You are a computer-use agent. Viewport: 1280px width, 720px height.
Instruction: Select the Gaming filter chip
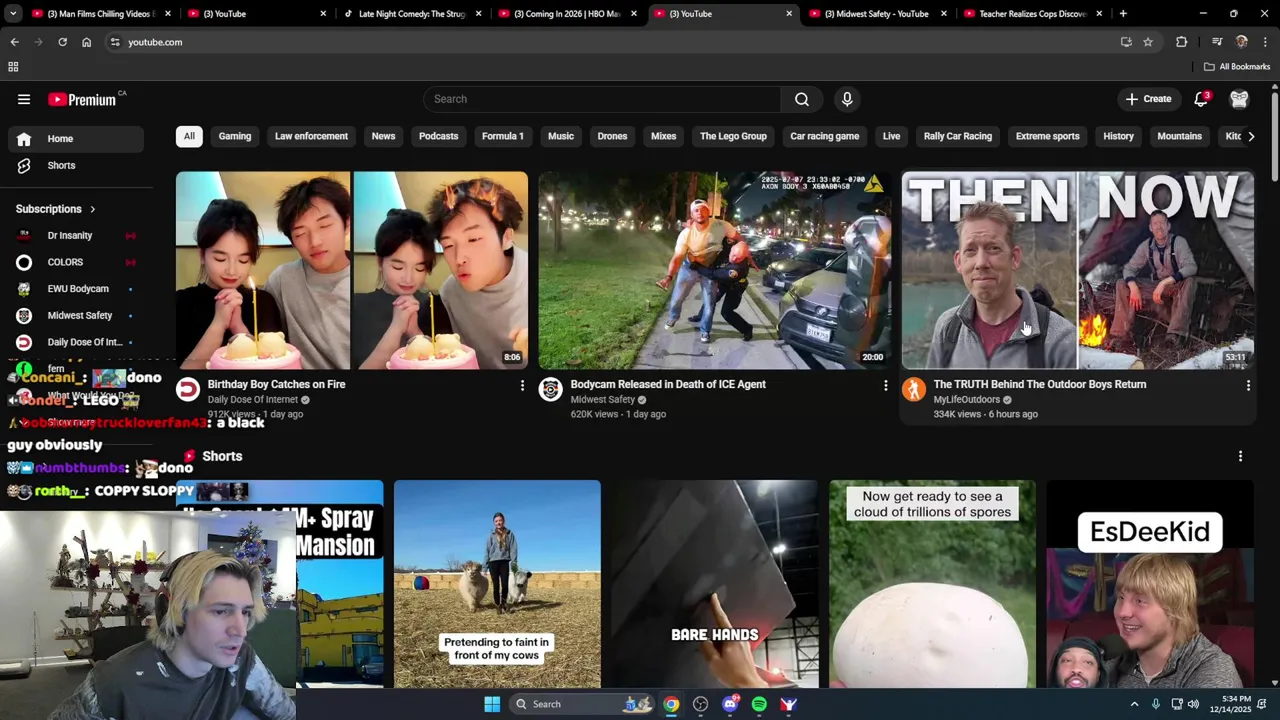click(x=235, y=136)
